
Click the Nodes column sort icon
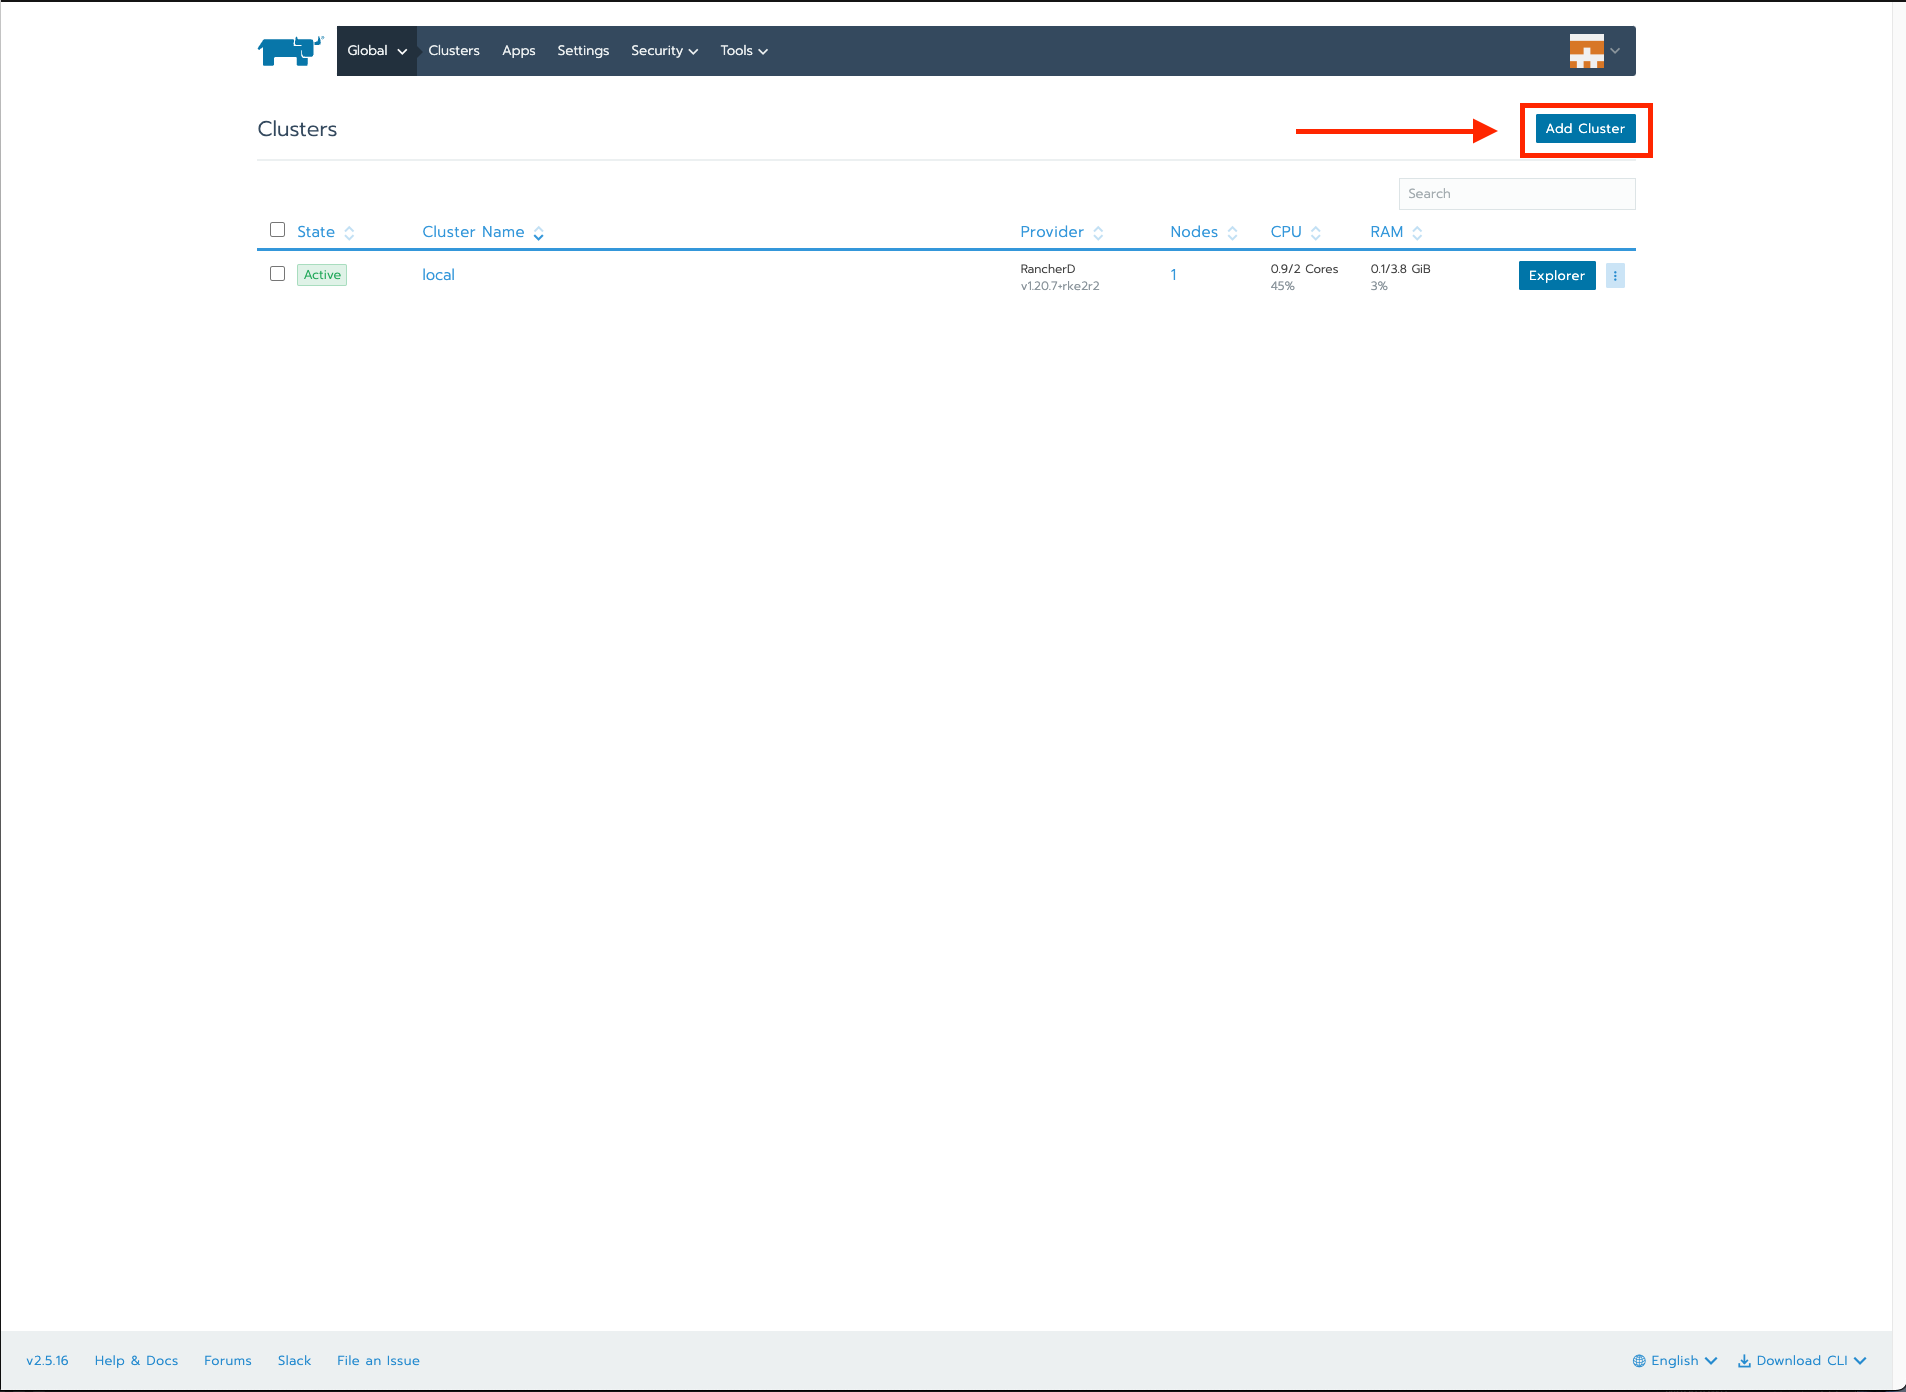coord(1232,233)
